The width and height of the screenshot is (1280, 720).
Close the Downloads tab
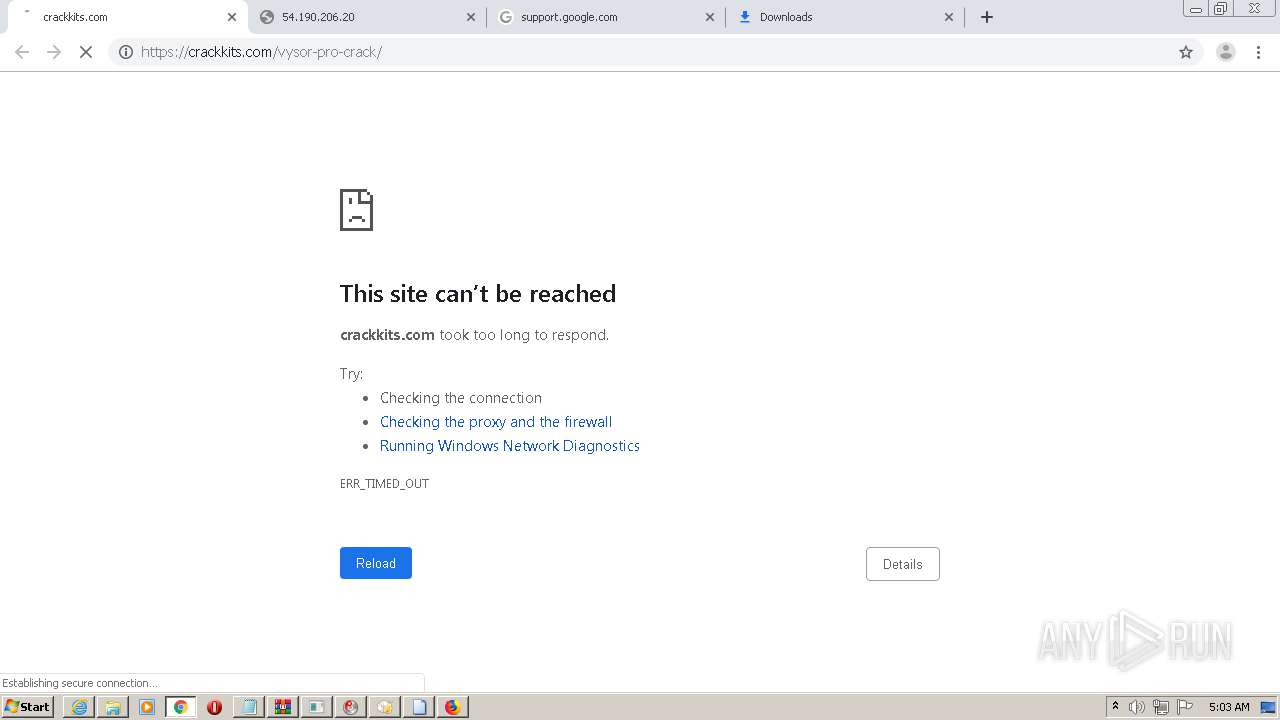[x=949, y=17]
